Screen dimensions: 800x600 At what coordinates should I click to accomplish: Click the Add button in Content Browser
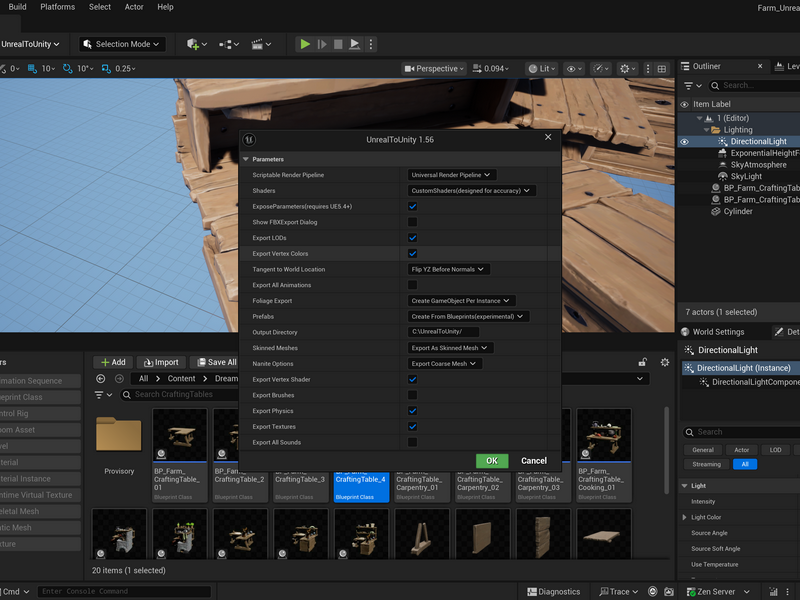113,362
